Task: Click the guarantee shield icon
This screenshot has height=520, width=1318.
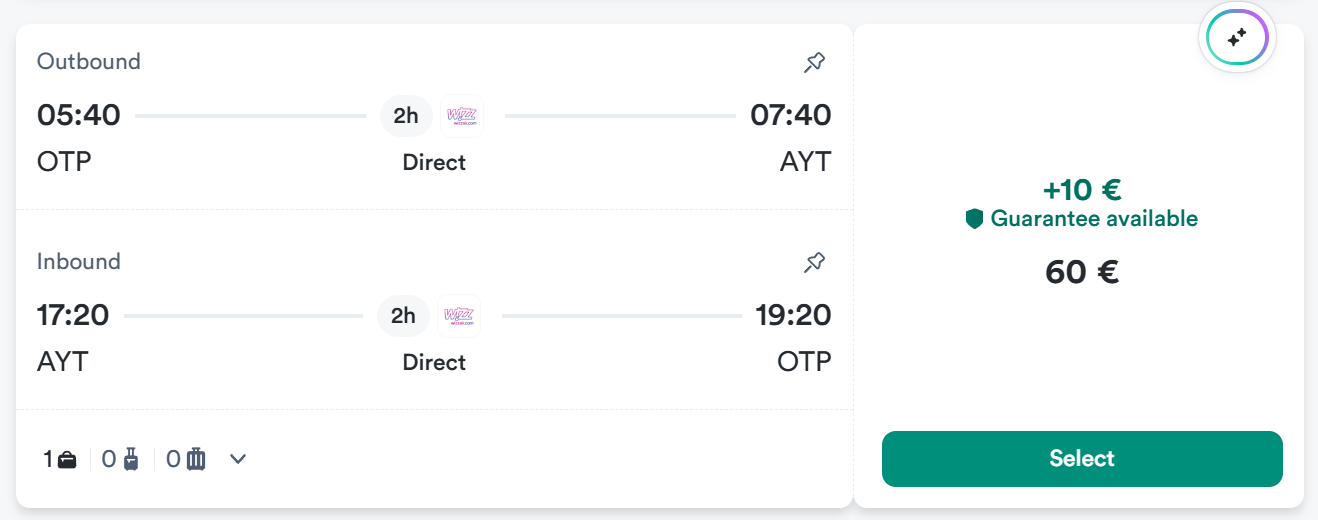Action: pos(975,219)
